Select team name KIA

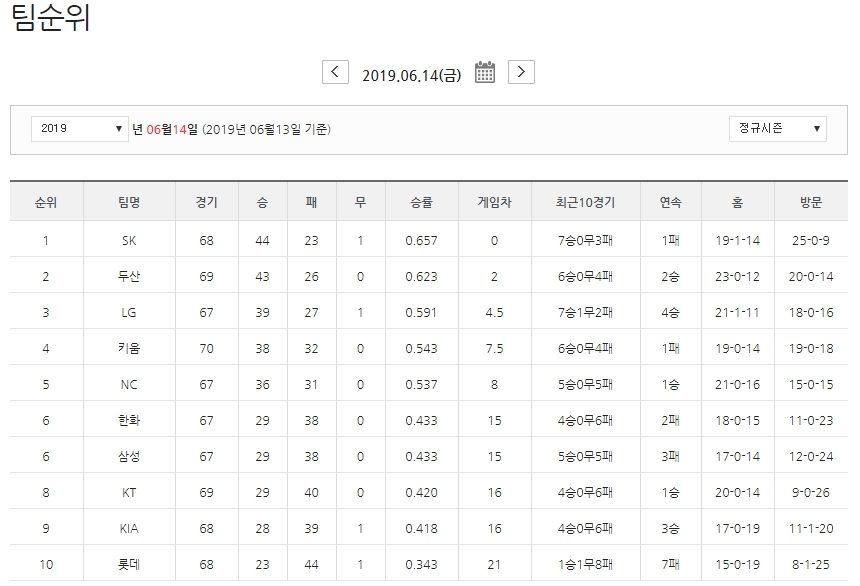click(129, 529)
